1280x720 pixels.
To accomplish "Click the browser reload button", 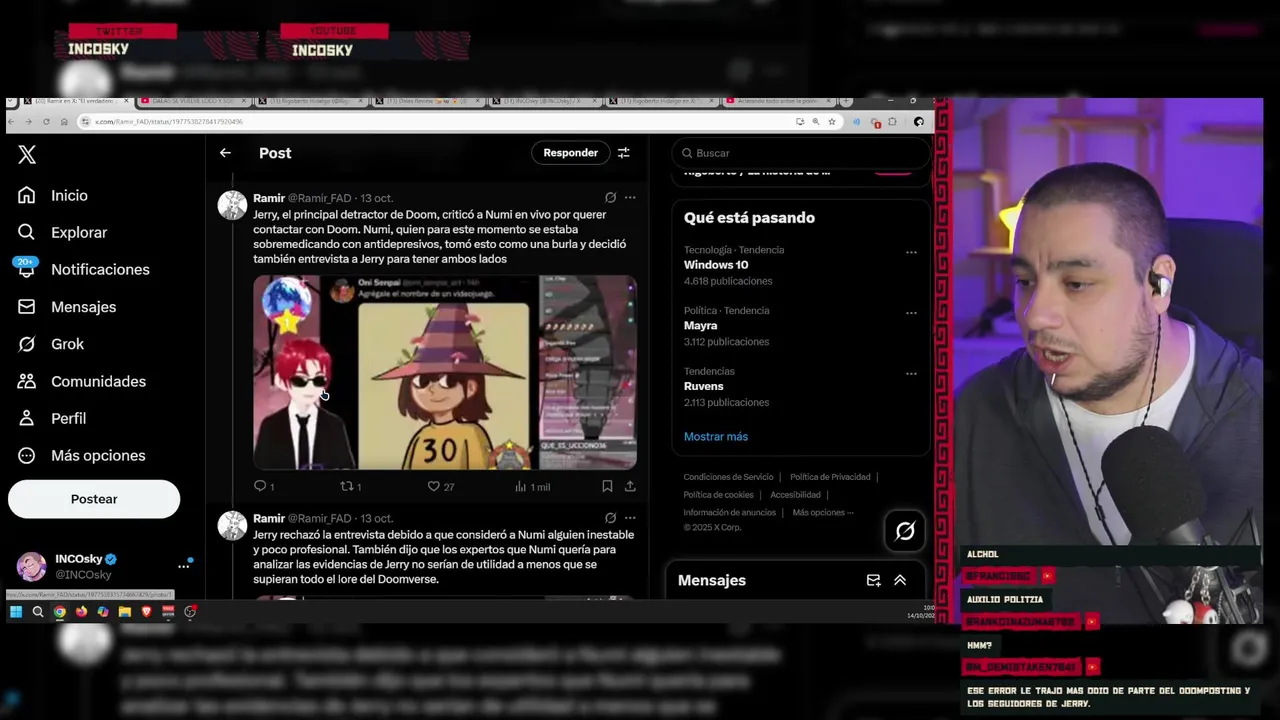I will (46, 121).
